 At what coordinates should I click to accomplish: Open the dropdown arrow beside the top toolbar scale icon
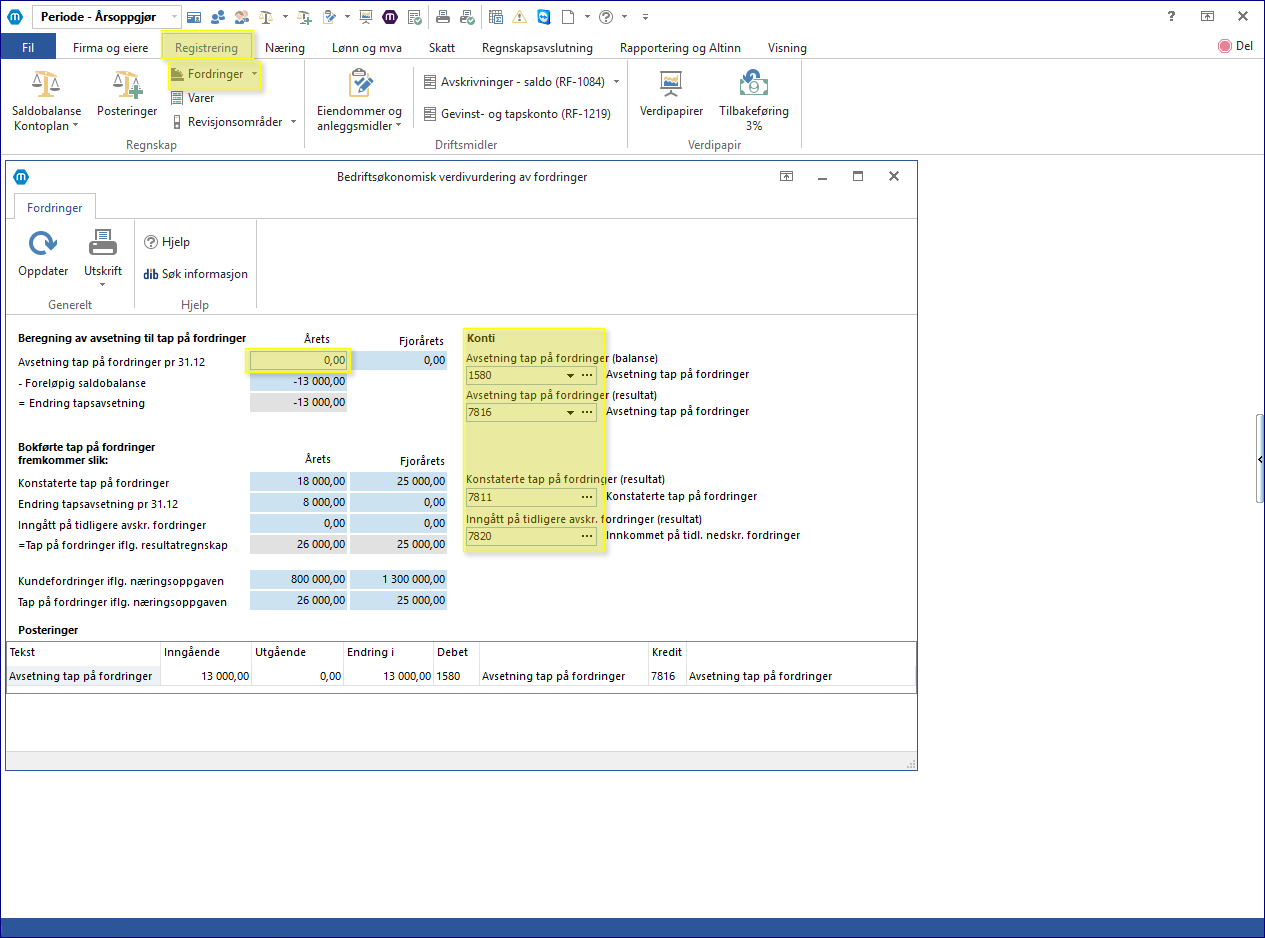pyautogui.click(x=284, y=17)
